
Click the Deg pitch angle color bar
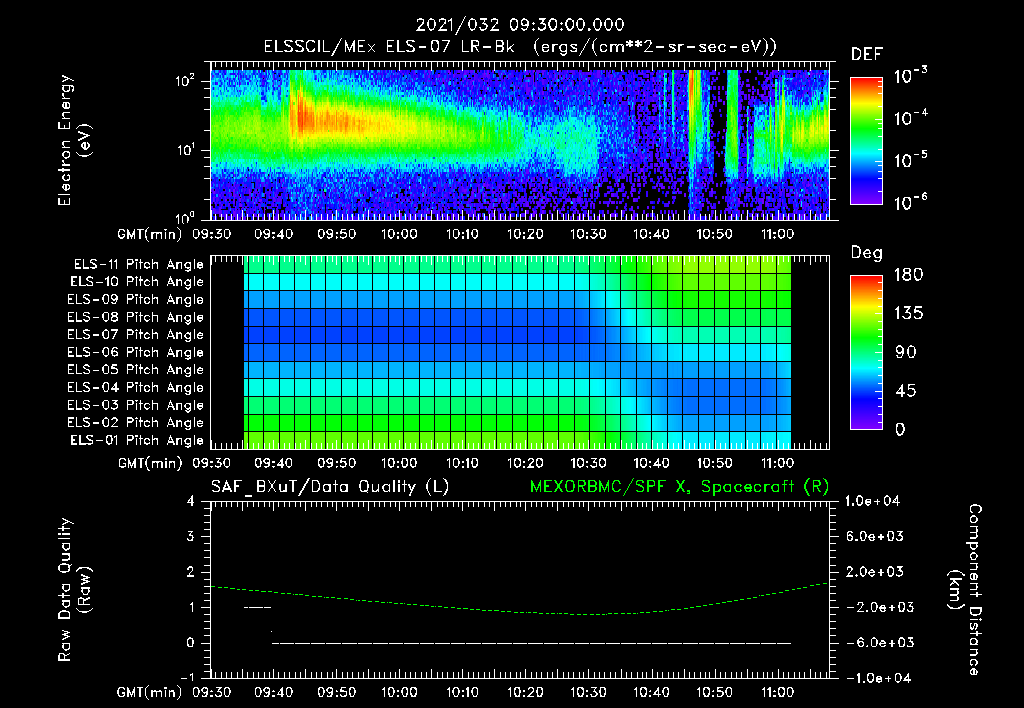866,353
